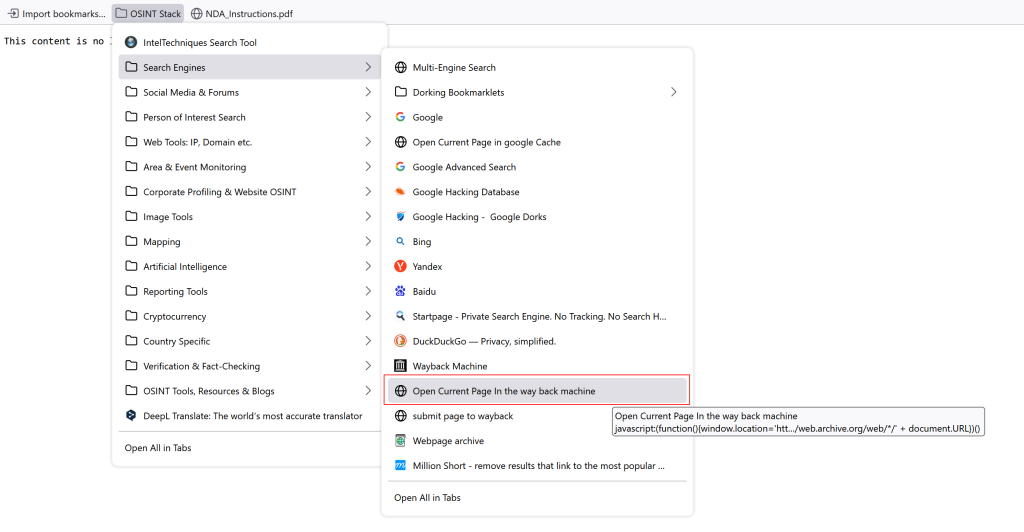This screenshot has height=532, width=1024.
Task: Open the Yandex bookmark icon
Action: click(400, 266)
